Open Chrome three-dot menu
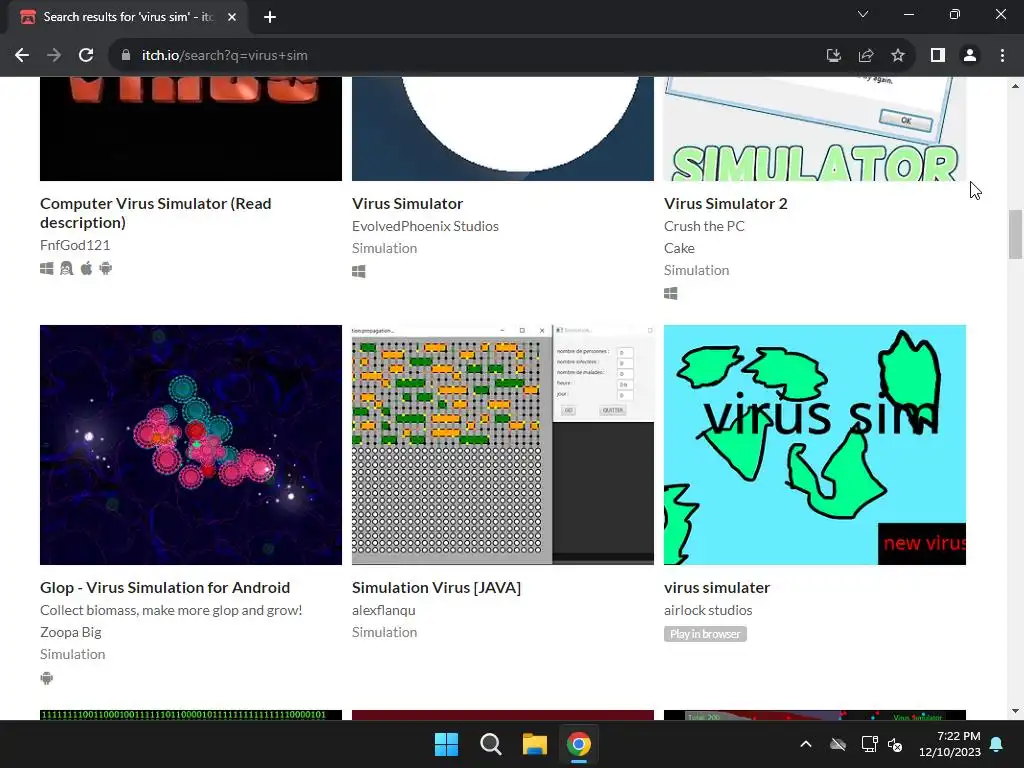1024x768 pixels. pyautogui.click(x=1002, y=56)
